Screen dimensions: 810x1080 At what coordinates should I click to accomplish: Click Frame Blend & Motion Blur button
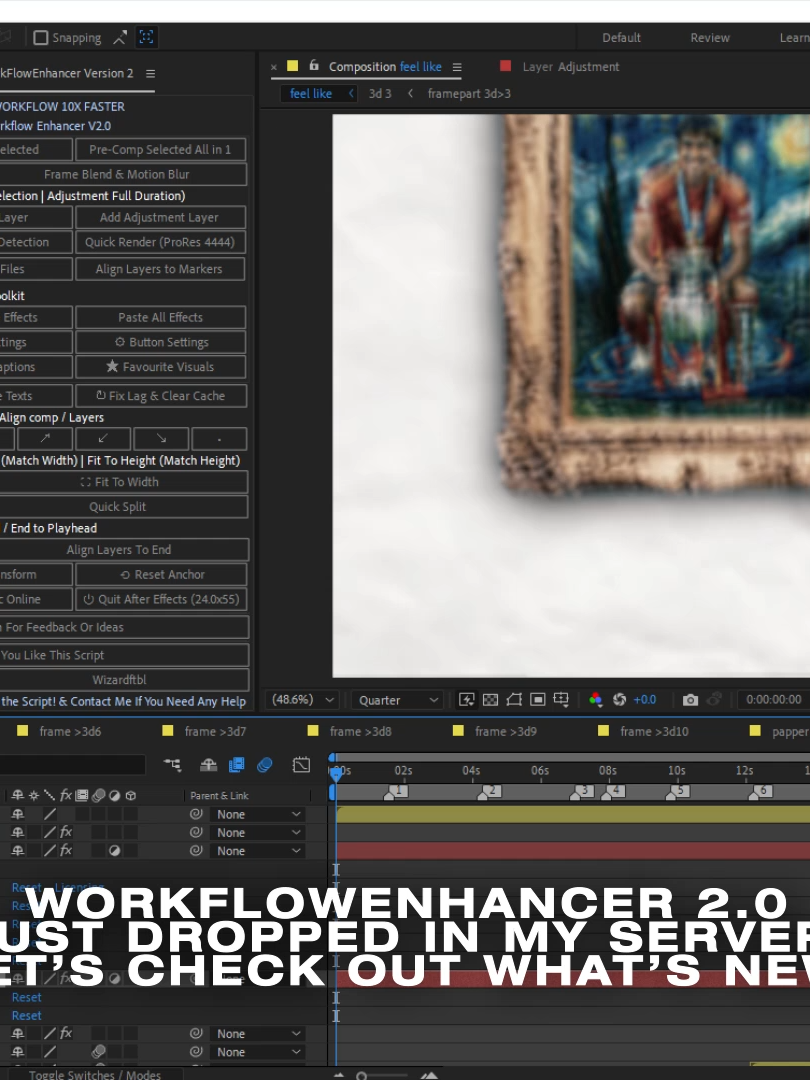point(116,174)
